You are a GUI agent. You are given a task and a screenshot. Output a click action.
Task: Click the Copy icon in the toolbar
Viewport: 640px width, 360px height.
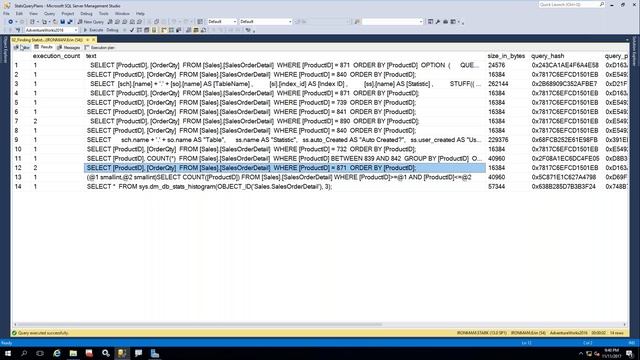(x=157, y=22)
